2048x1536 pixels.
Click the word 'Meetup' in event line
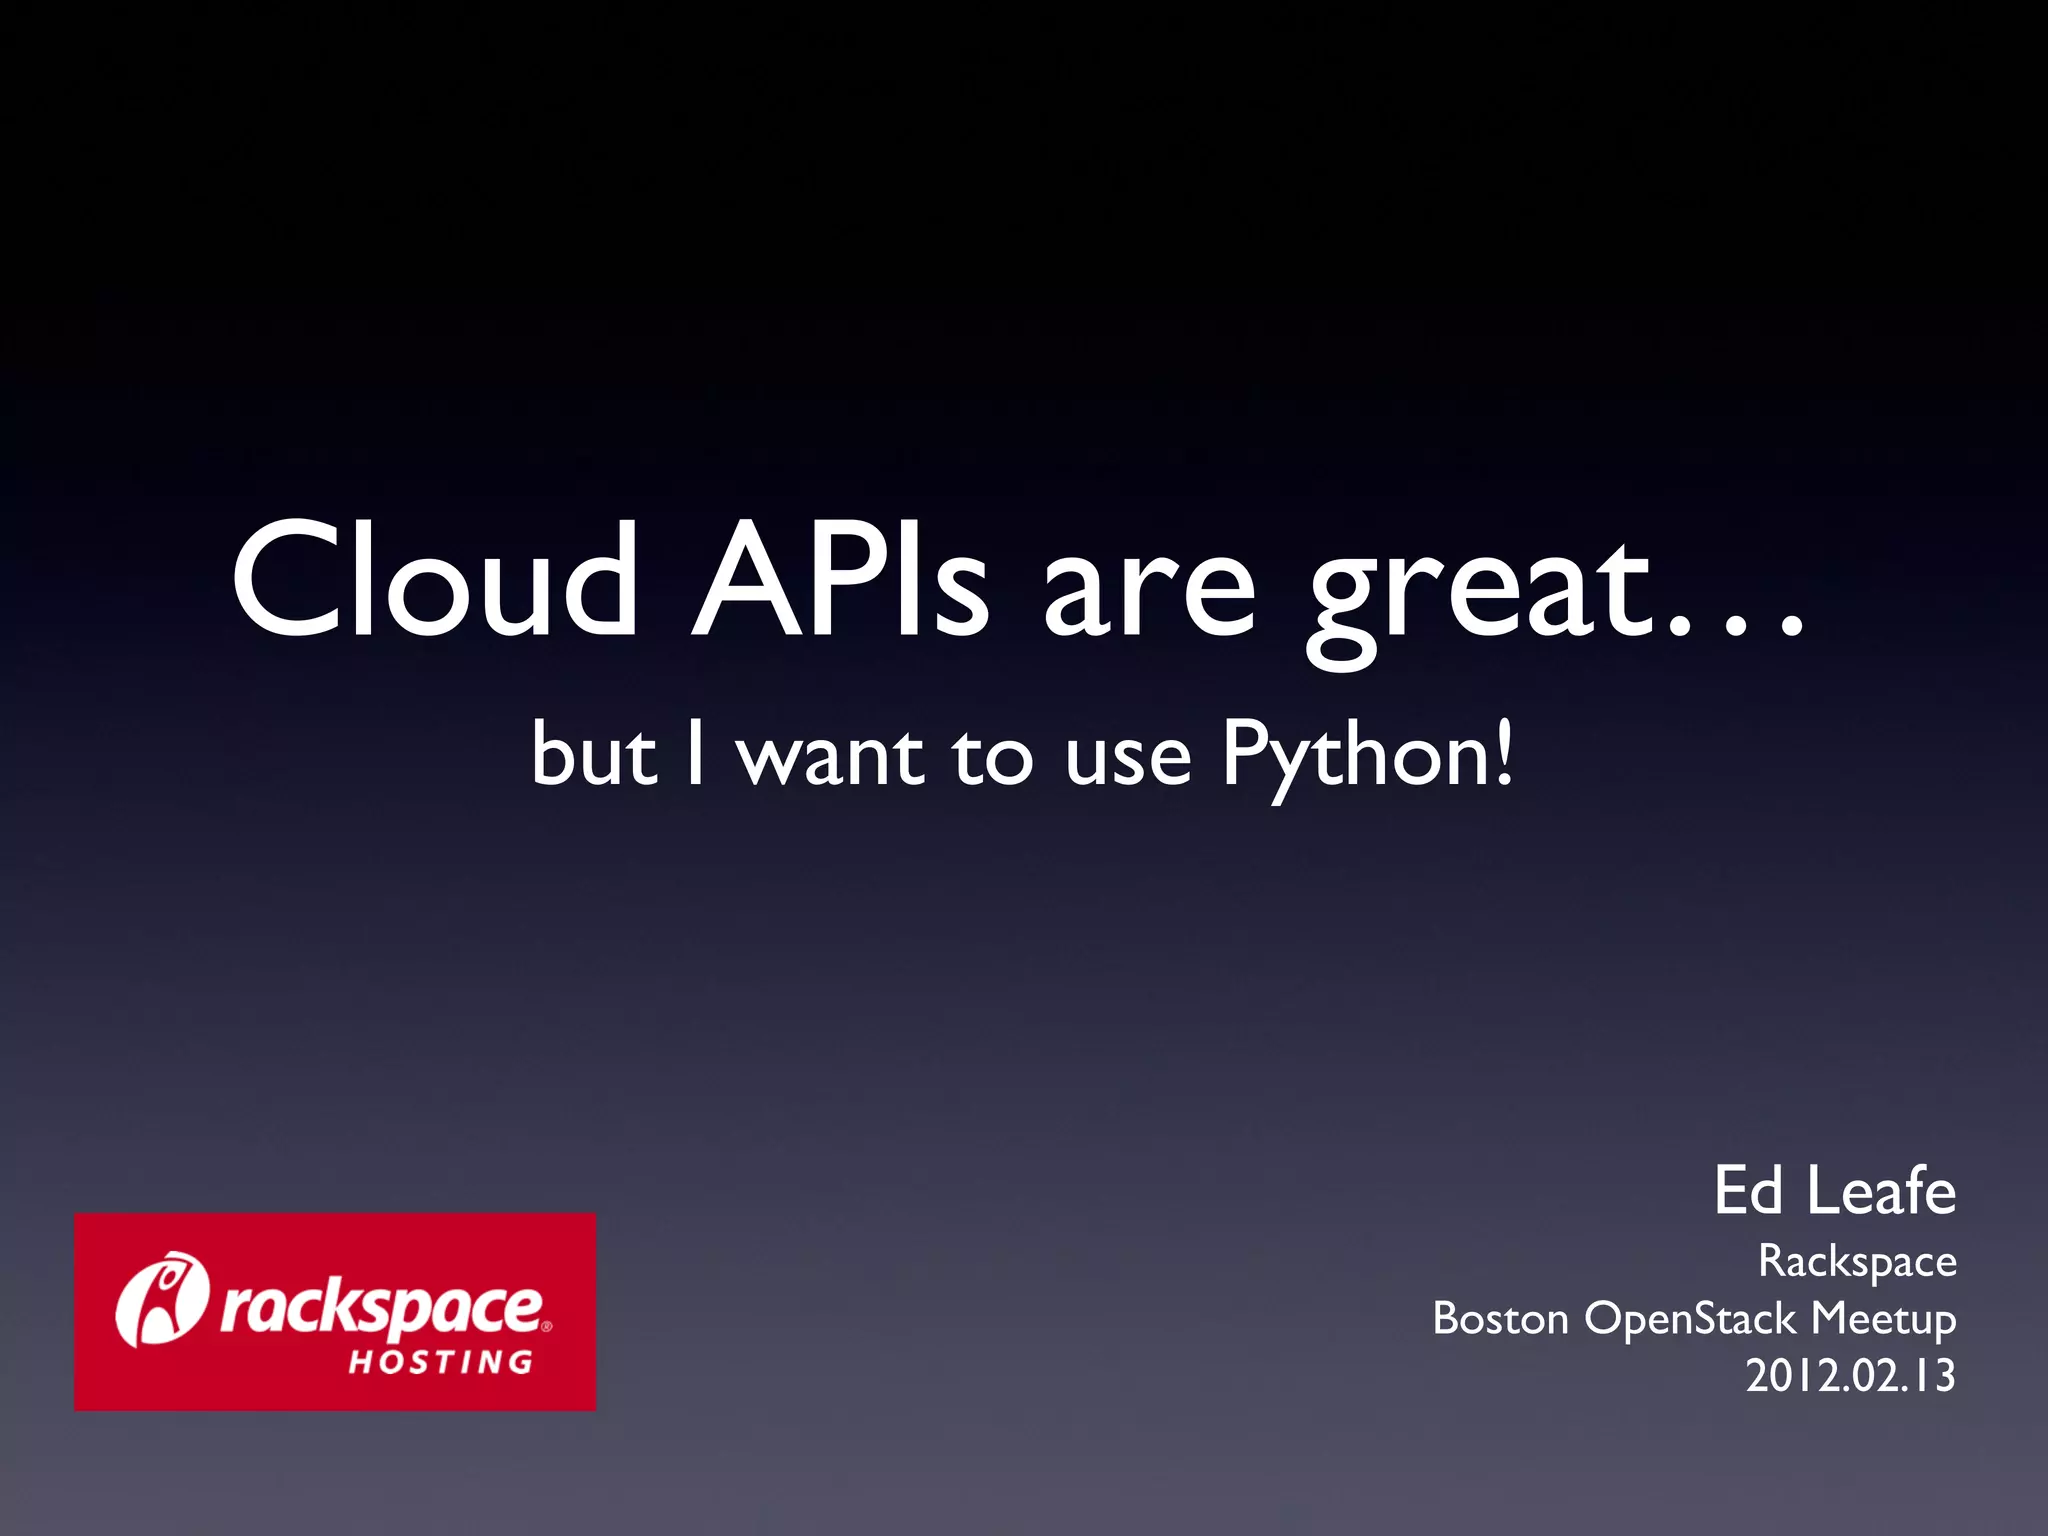1883,1320
